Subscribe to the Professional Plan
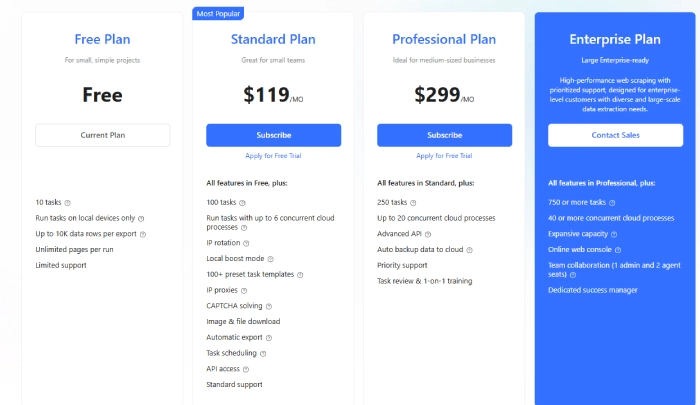 click(444, 135)
